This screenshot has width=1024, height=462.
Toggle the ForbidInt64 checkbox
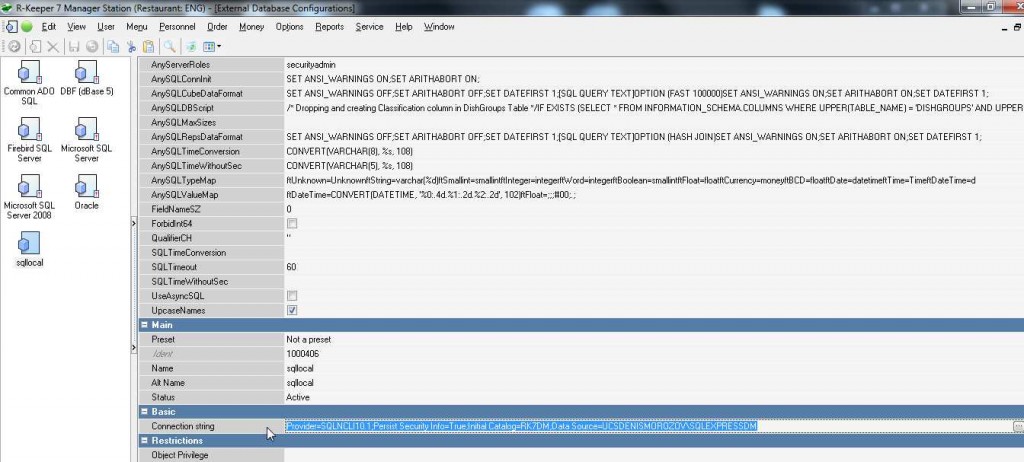(292, 223)
